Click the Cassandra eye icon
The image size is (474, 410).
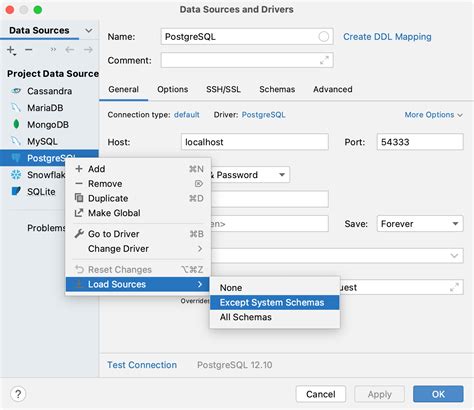coord(16,91)
